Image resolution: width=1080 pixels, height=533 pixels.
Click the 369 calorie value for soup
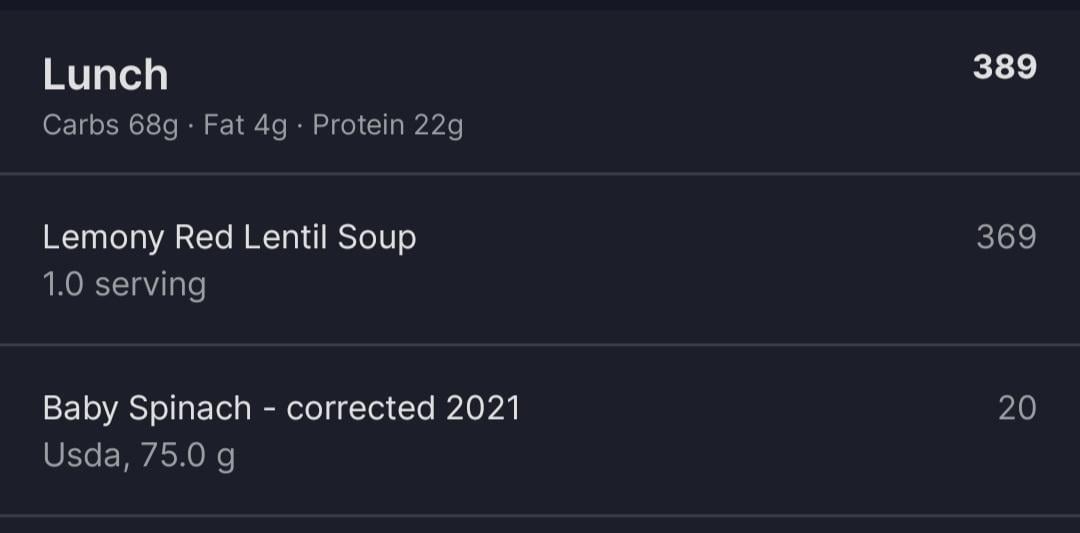(1006, 238)
